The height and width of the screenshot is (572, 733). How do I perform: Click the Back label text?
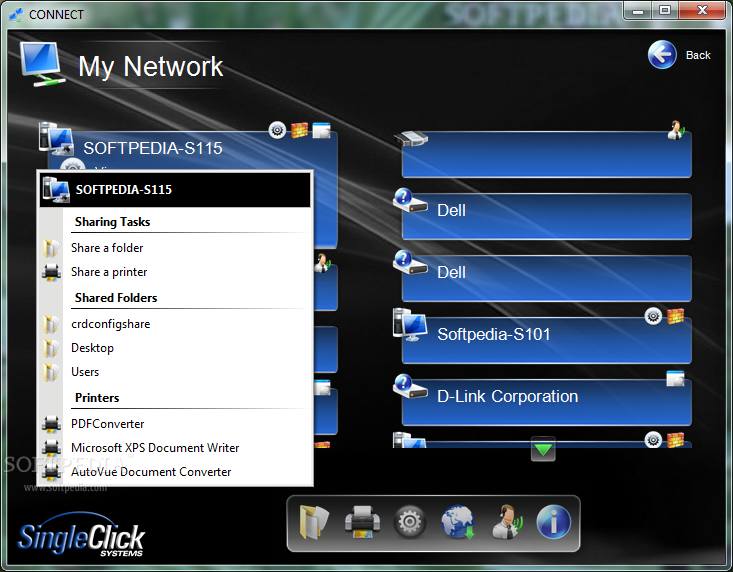(698, 55)
